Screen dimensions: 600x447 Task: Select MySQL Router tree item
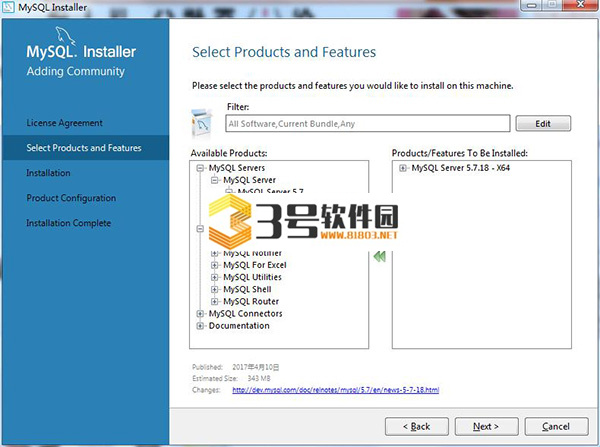point(251,302)
